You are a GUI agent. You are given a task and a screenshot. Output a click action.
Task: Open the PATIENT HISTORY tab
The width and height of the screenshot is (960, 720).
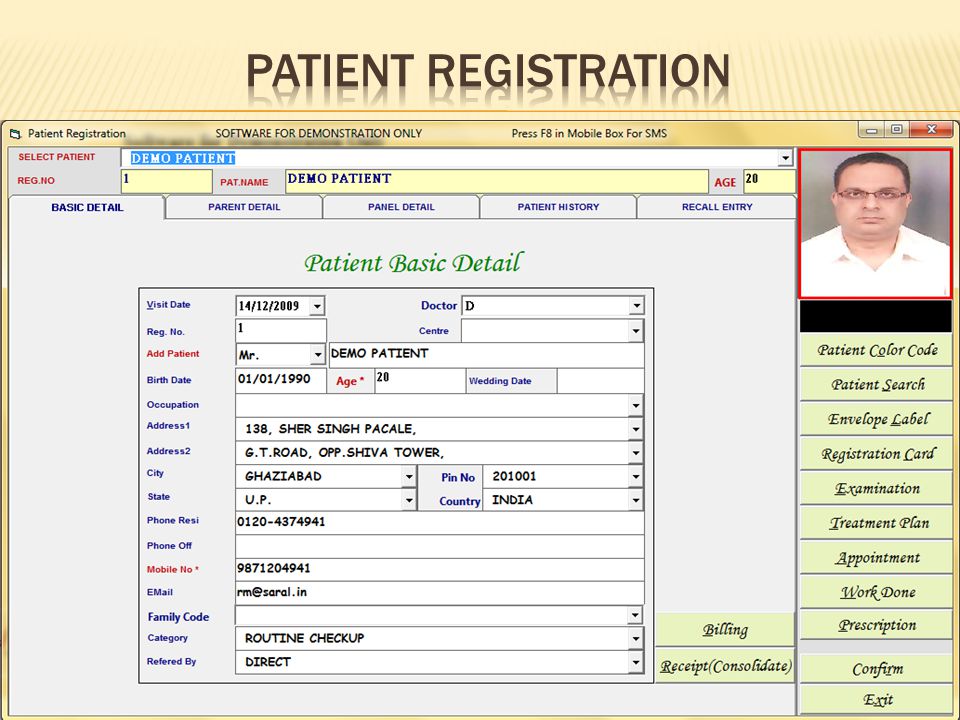[558, 207]
